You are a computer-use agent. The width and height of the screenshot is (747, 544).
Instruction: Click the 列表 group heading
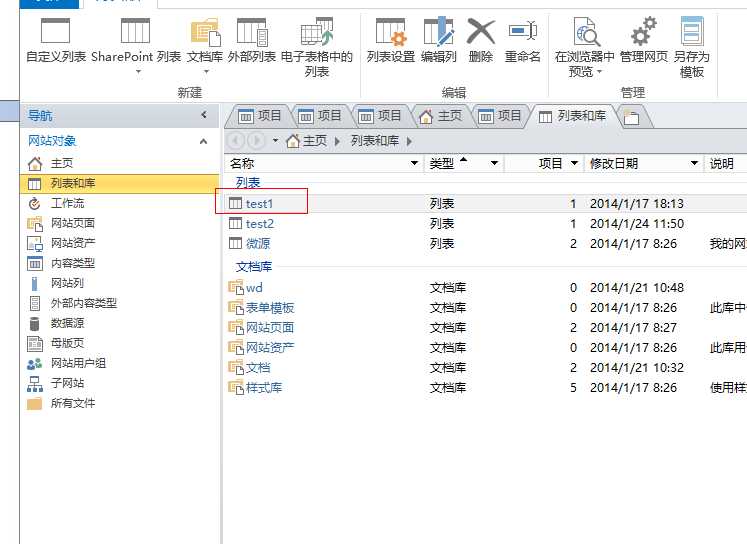coord(248,183)
